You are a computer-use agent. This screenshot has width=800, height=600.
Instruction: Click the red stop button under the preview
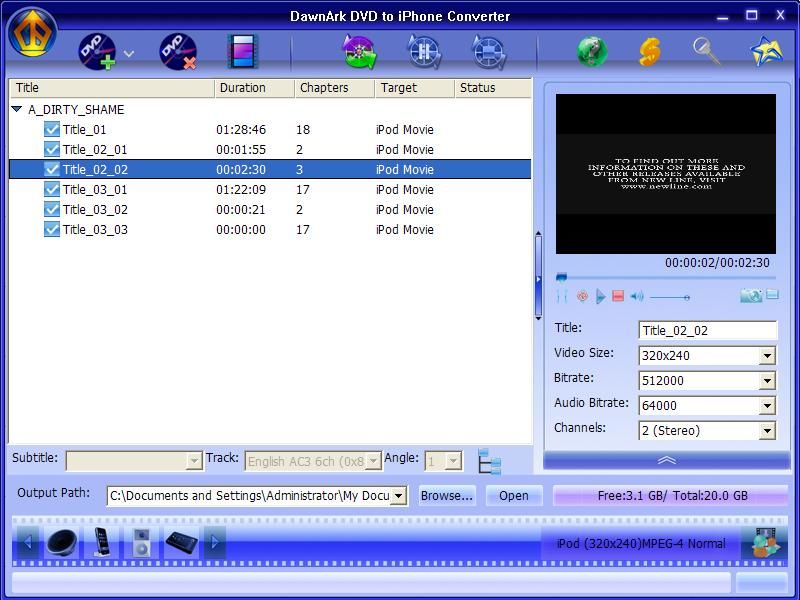pos(618,296)
